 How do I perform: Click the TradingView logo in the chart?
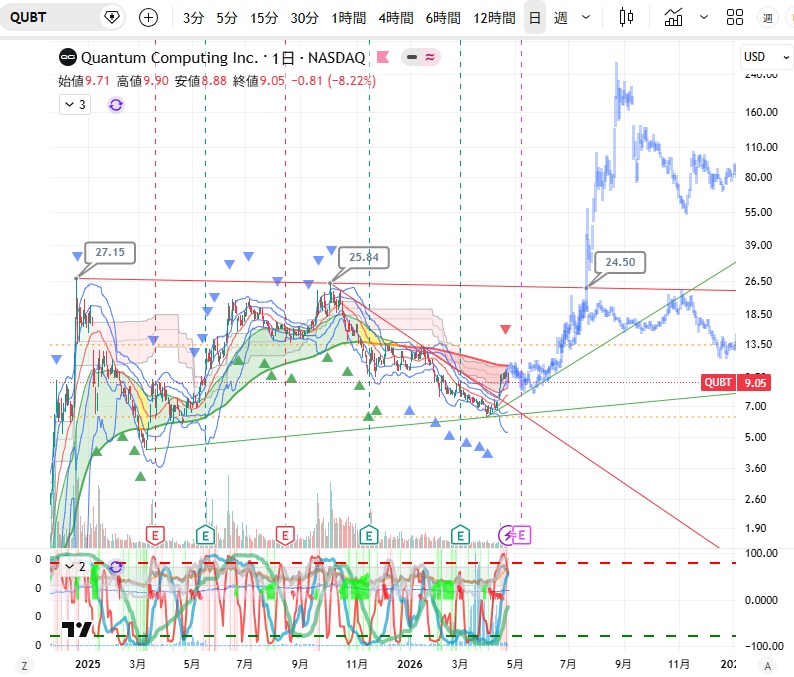(76, 629)
